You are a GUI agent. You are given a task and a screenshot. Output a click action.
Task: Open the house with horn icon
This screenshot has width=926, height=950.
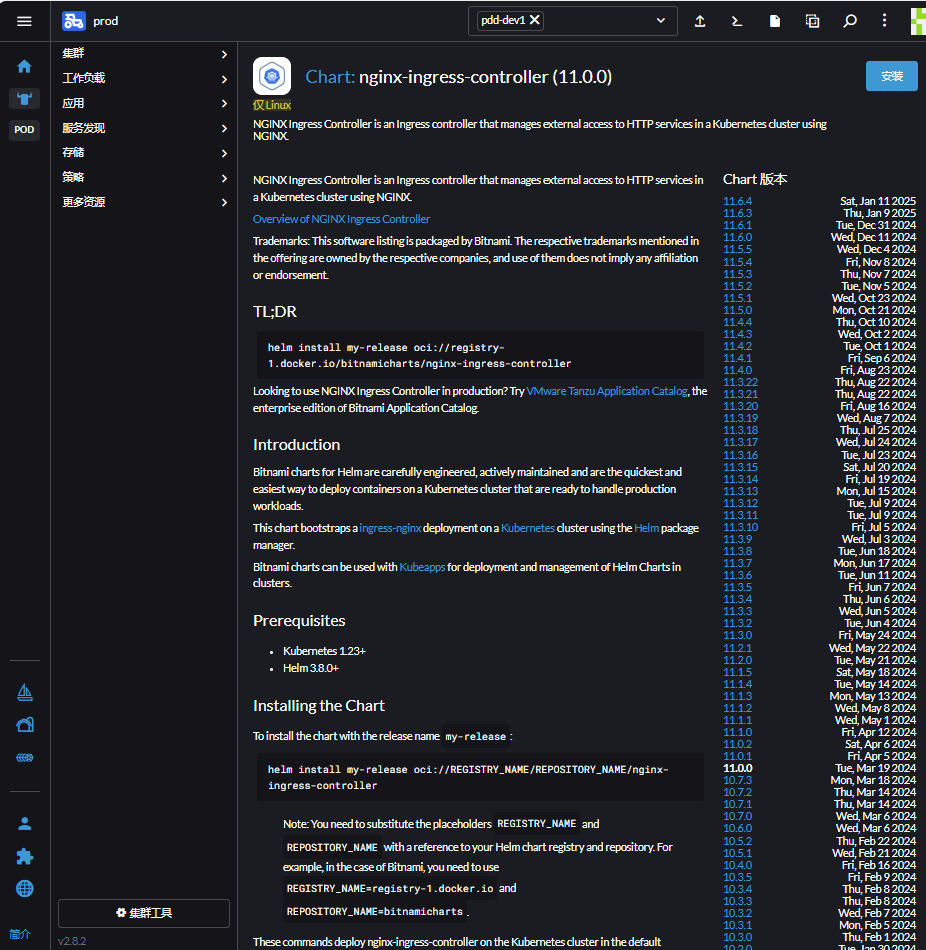coord(25,725)
